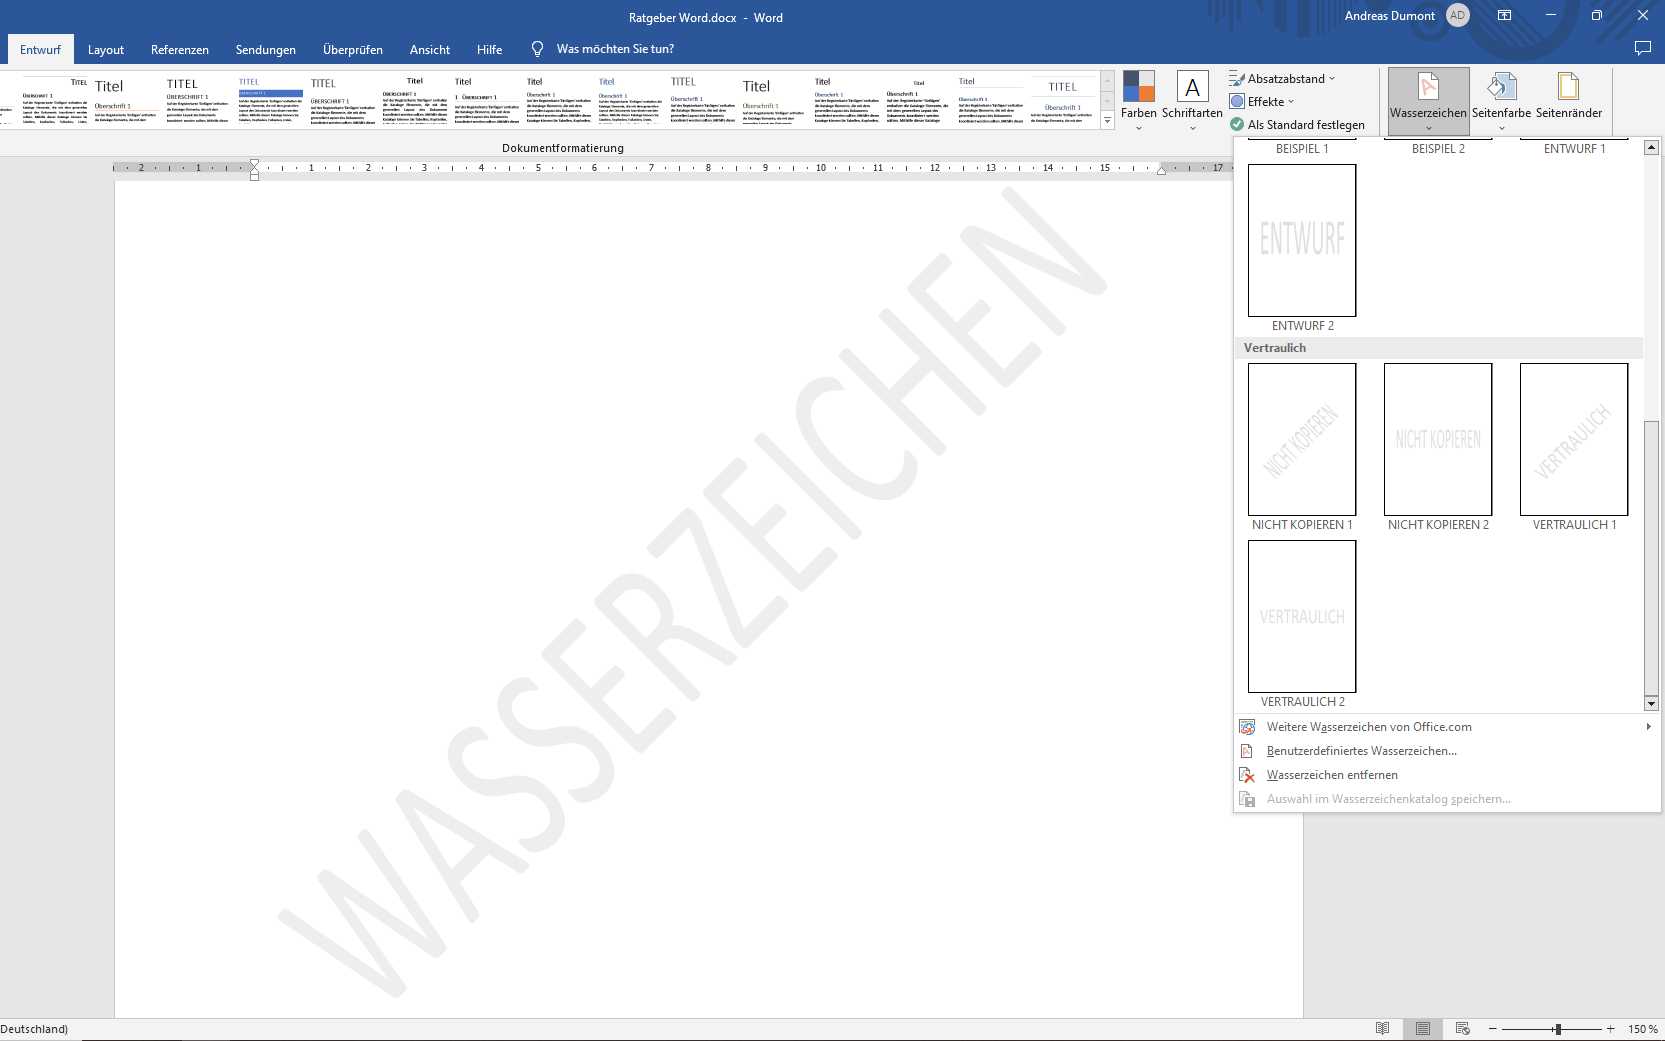Open the style gallery More dropdown
Image resolution: width=1665 pixels, height=1041 pixels.
click(x=1107, y=120)
